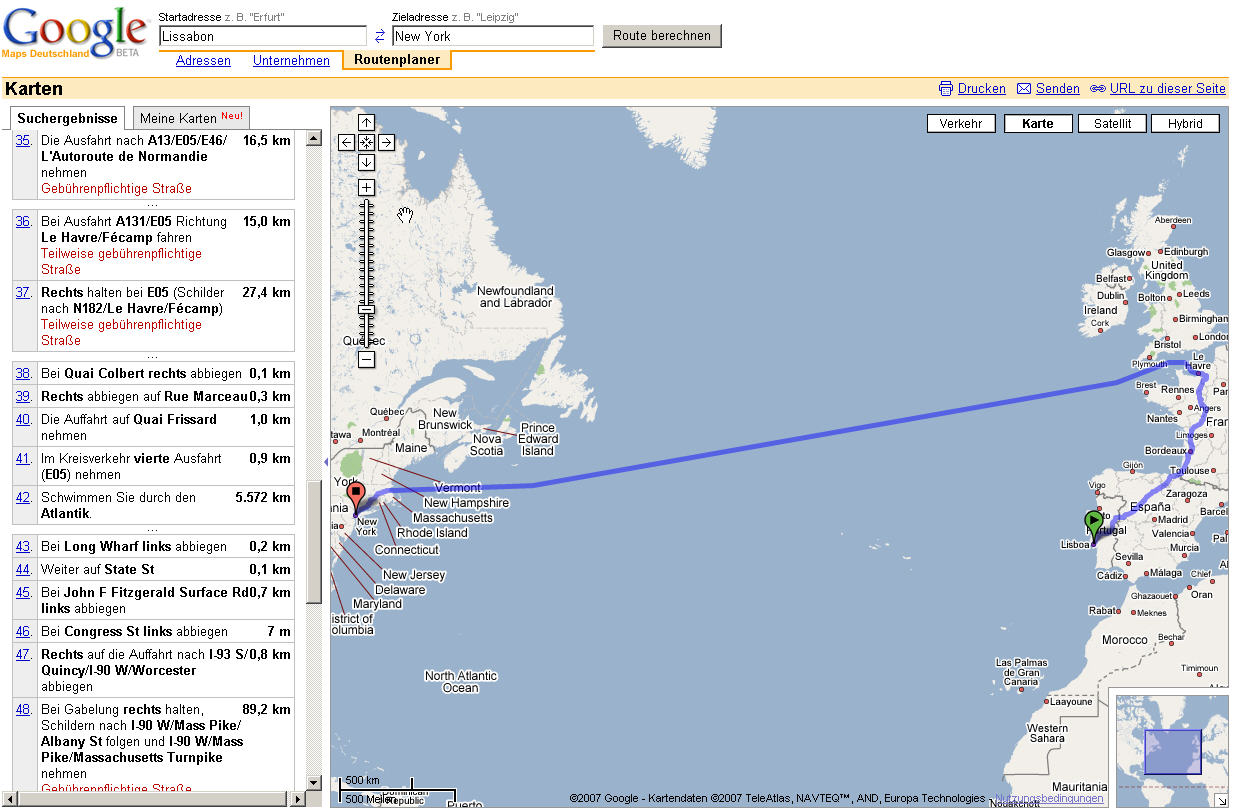
Task: Open the Nutzungsbedingungen link
Action: pyautogui.click(x=1049, y=798)
